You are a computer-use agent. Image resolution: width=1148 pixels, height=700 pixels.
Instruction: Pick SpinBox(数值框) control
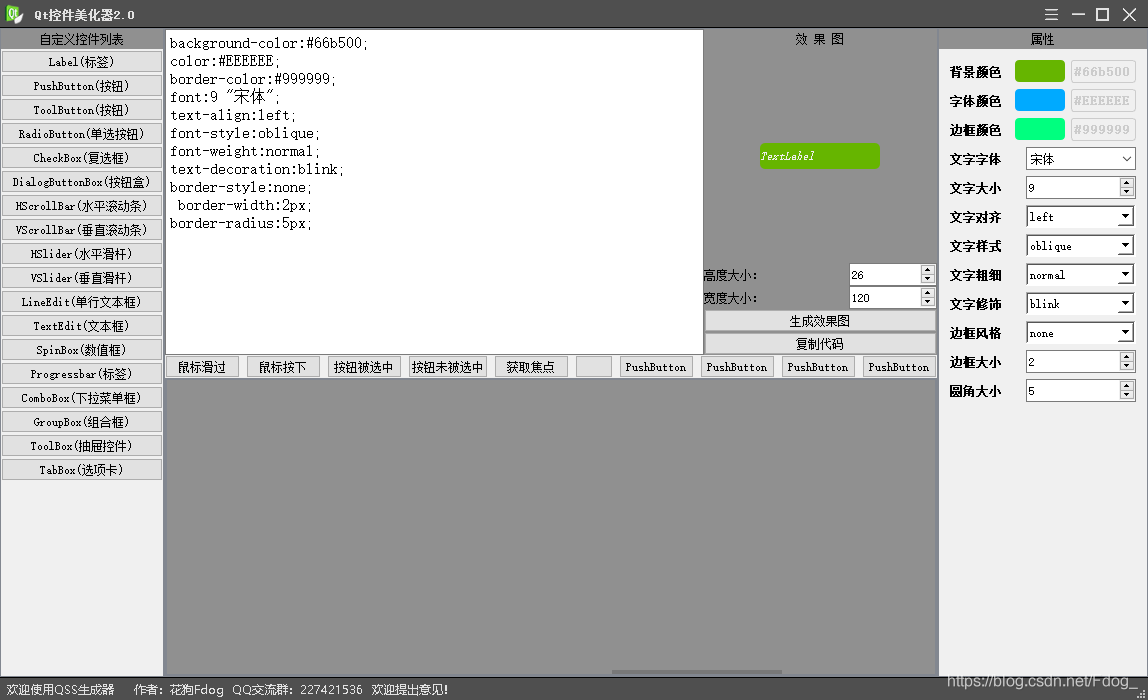(x=81, y=350)
